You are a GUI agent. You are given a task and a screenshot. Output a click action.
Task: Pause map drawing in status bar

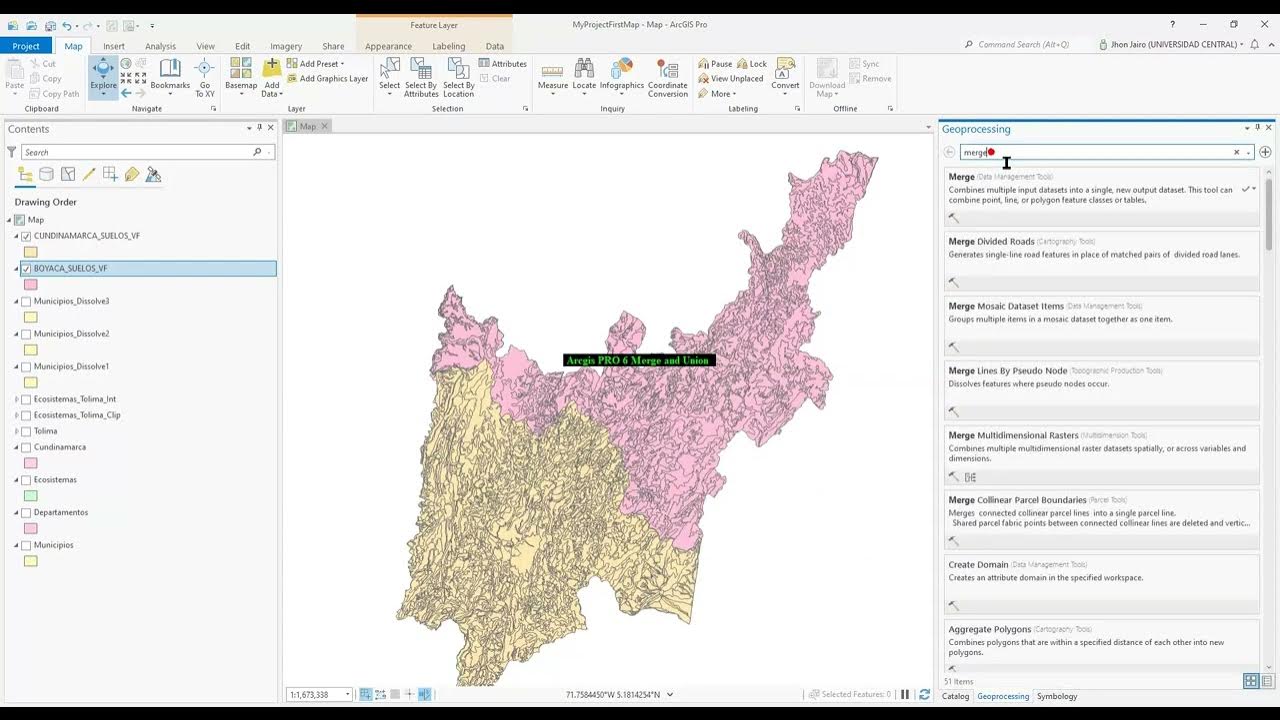(x=905, y=694)
